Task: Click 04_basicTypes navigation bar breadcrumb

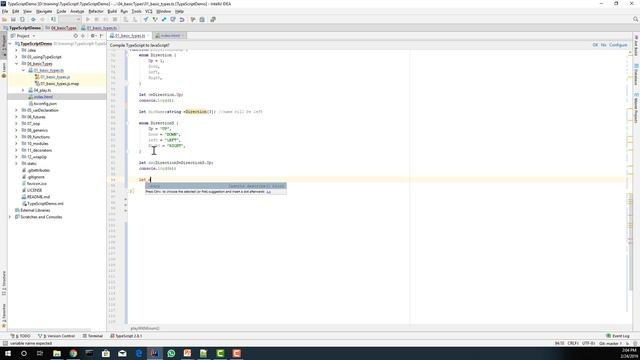Action: coord(61,28)
